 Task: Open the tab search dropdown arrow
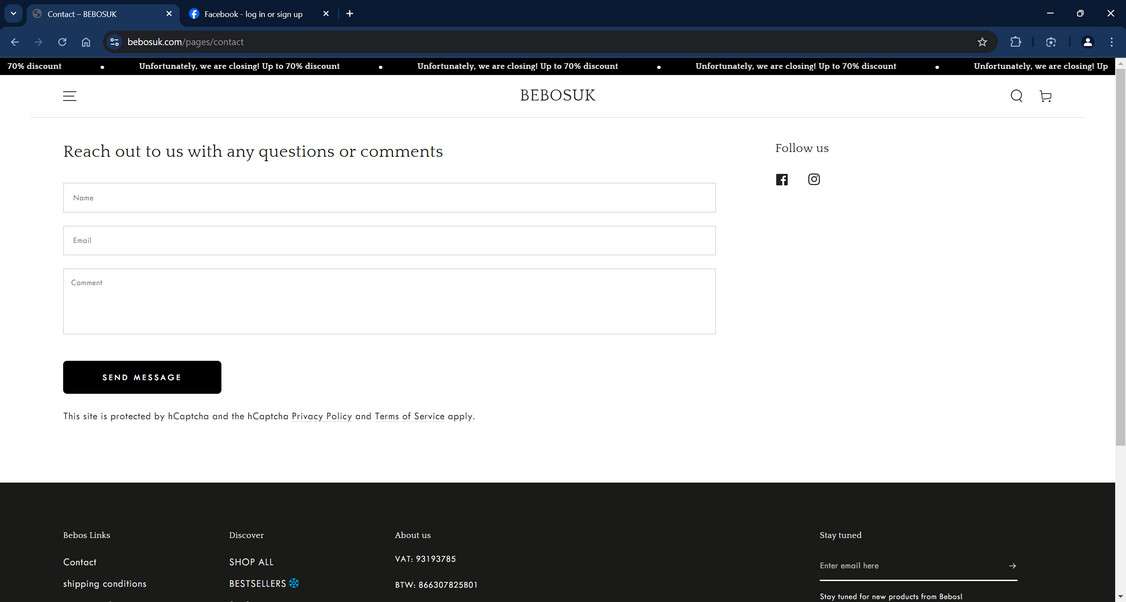point(13,14)
